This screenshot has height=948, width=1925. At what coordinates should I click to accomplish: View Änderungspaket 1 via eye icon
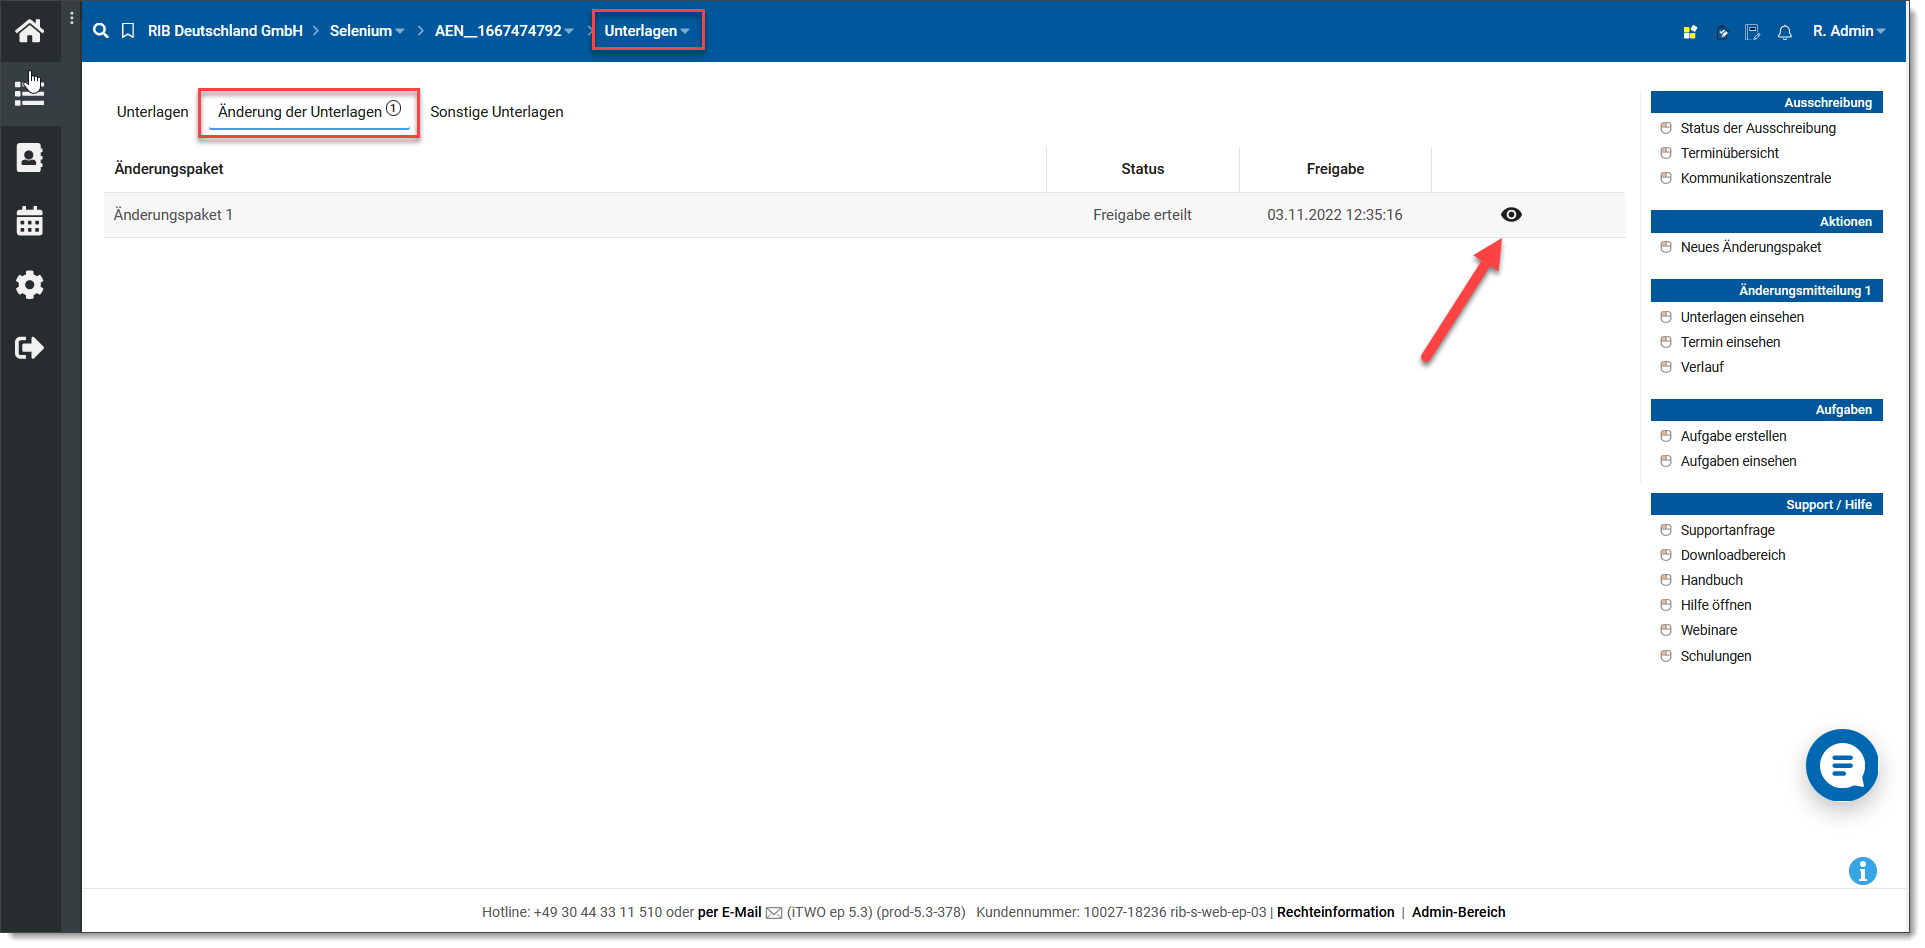(x=1511, y=215)
